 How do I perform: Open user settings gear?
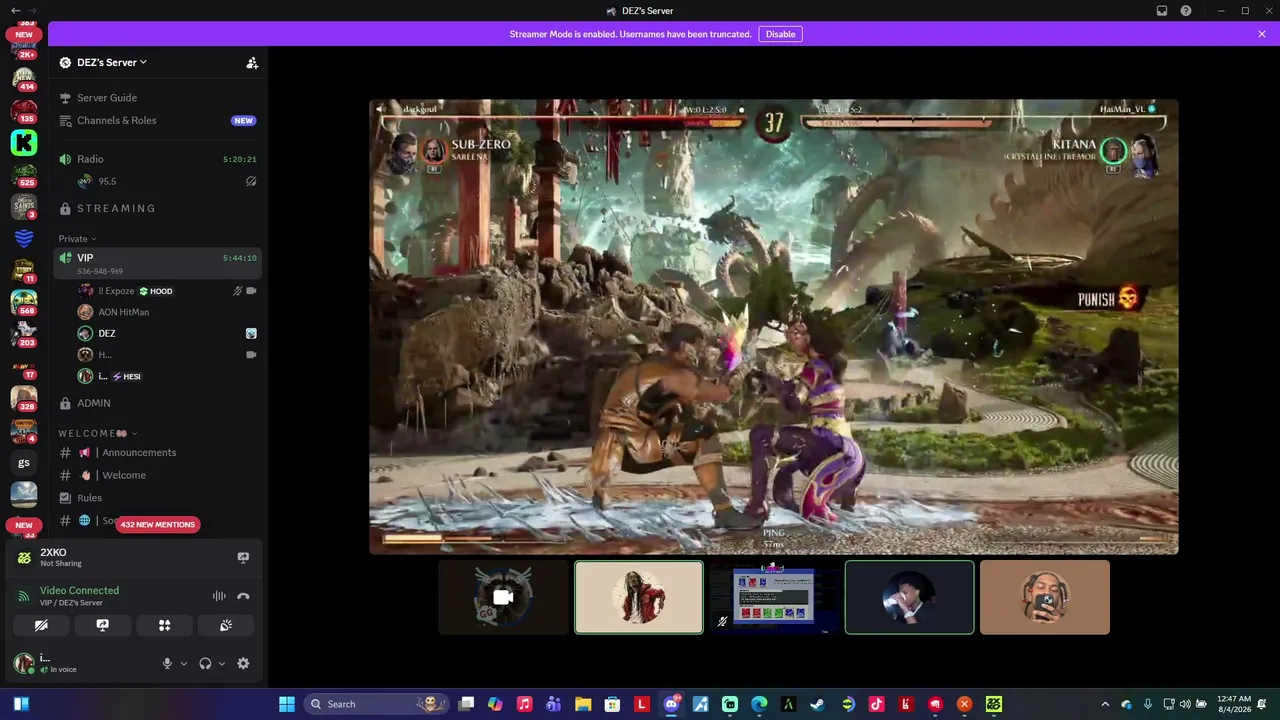[x=243, y=663]
